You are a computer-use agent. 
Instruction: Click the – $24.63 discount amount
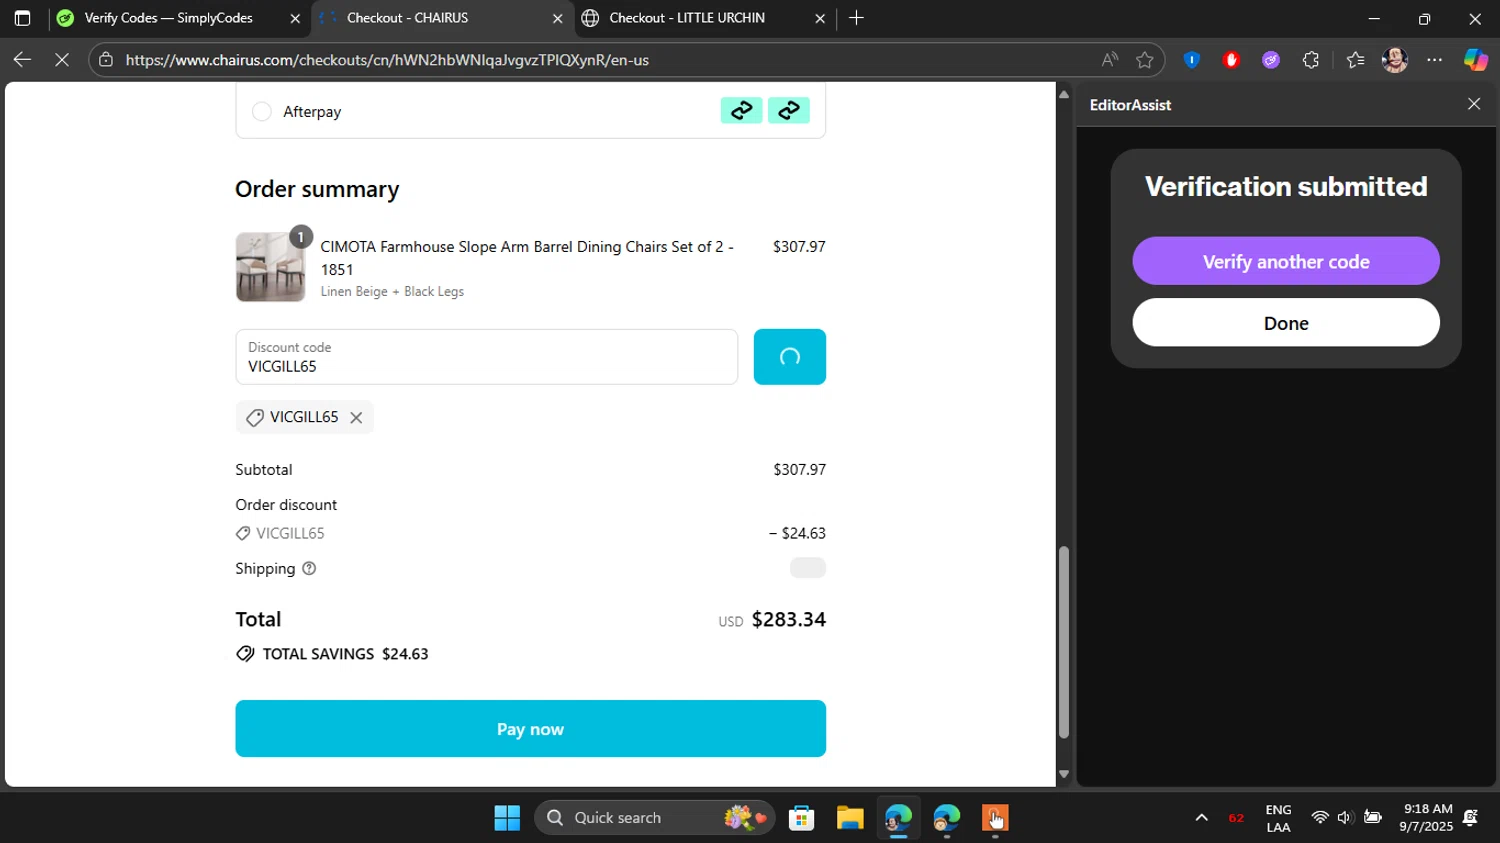pyautogui.click(x=797, y=533)
